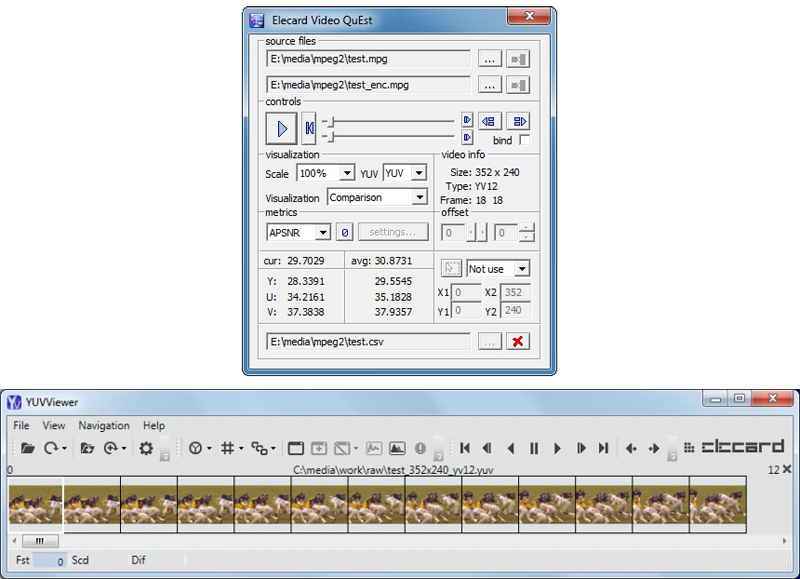Click the X2 field showing 352

point(515,292)
